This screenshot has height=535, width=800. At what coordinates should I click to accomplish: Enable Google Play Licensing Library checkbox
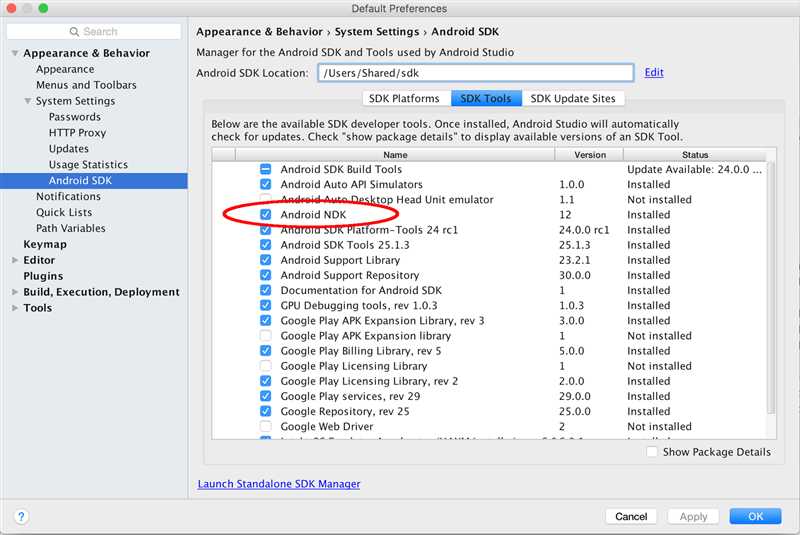point(265,366)
